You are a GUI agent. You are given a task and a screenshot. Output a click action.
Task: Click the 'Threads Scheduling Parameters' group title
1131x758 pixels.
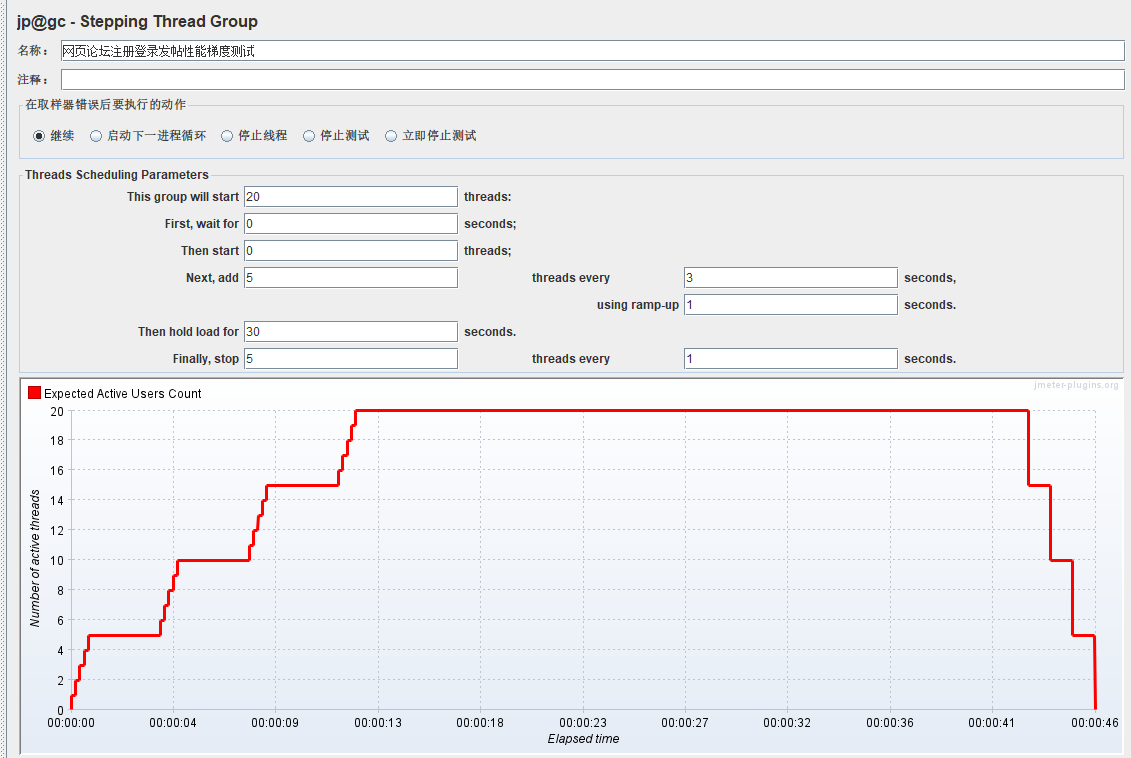(x=117, y=175)
